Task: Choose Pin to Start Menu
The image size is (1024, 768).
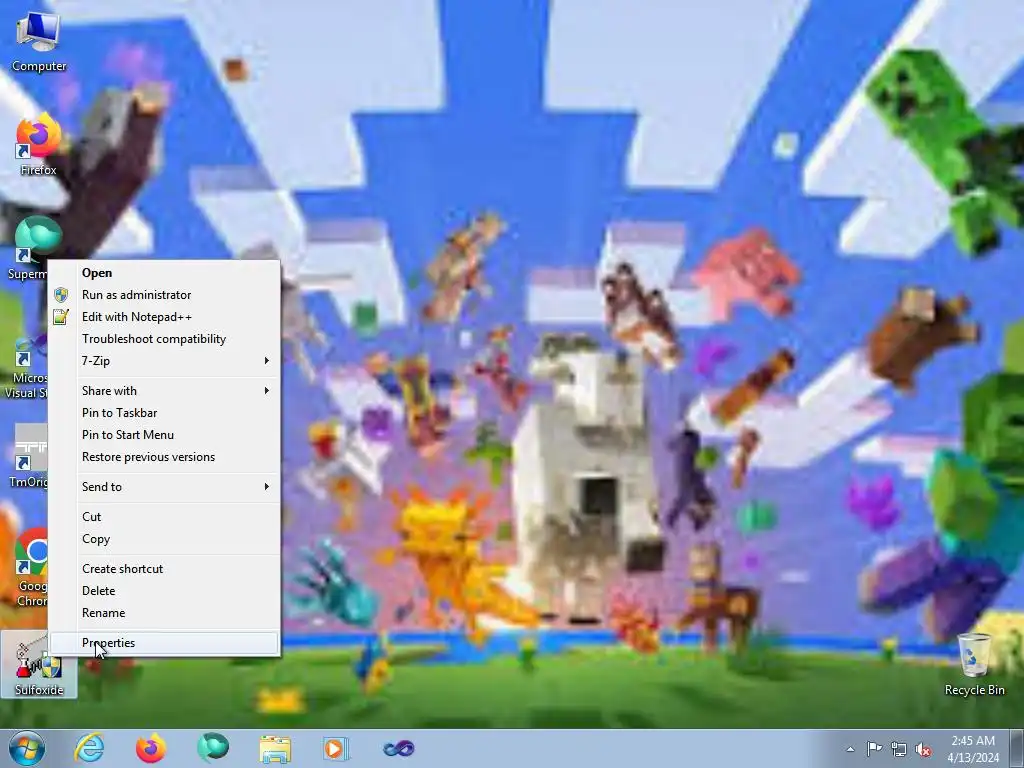Action: coord(165,435)
